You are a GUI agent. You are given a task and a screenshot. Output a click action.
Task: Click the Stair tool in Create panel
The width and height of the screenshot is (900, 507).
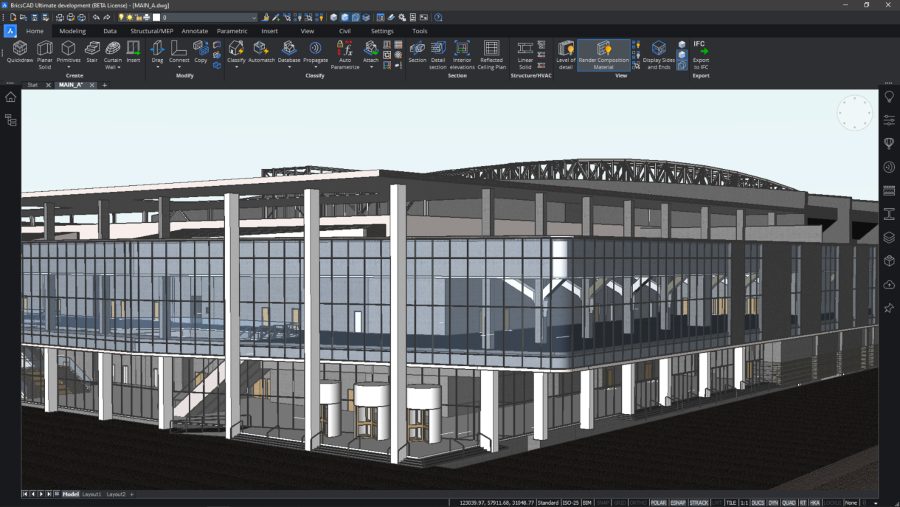(x=92, y=52)
